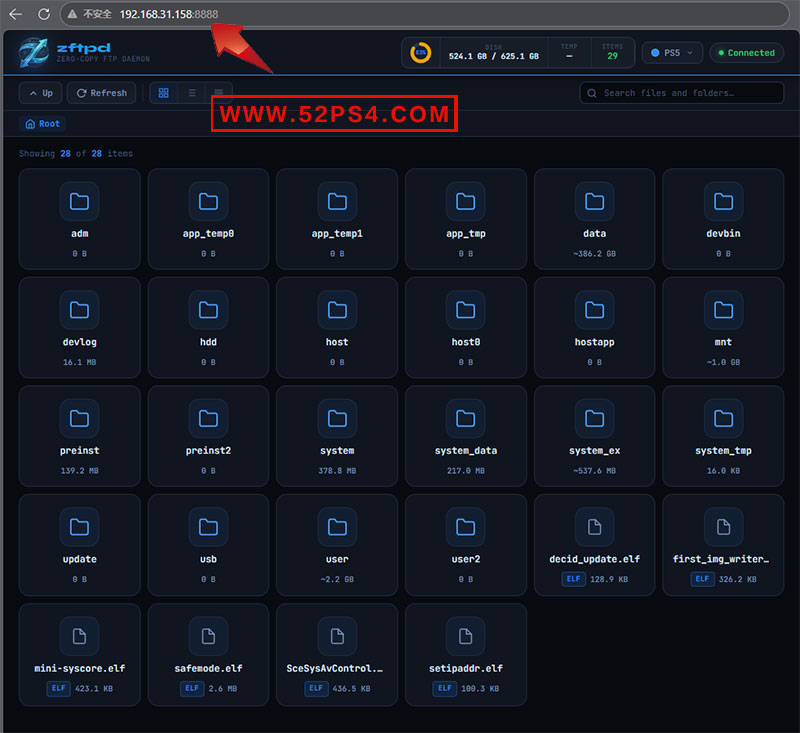Go to Root breadcrumb
Screen dimensions: 800x733
coord(43,124)
